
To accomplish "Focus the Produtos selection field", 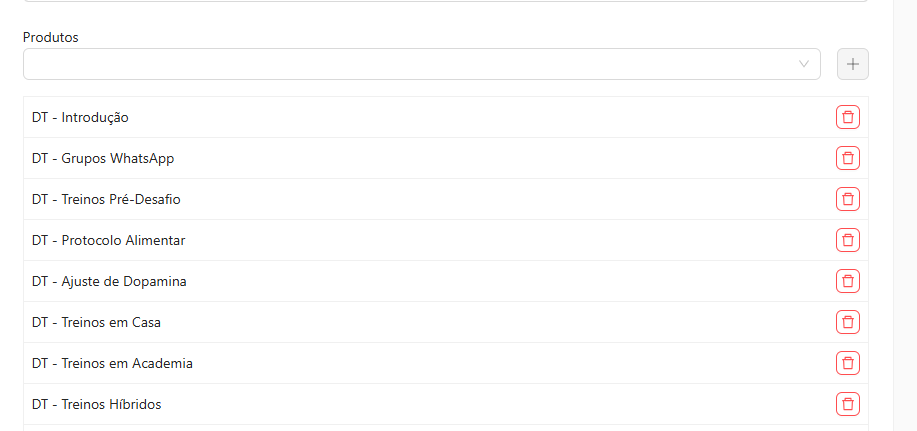I will 422,64.
